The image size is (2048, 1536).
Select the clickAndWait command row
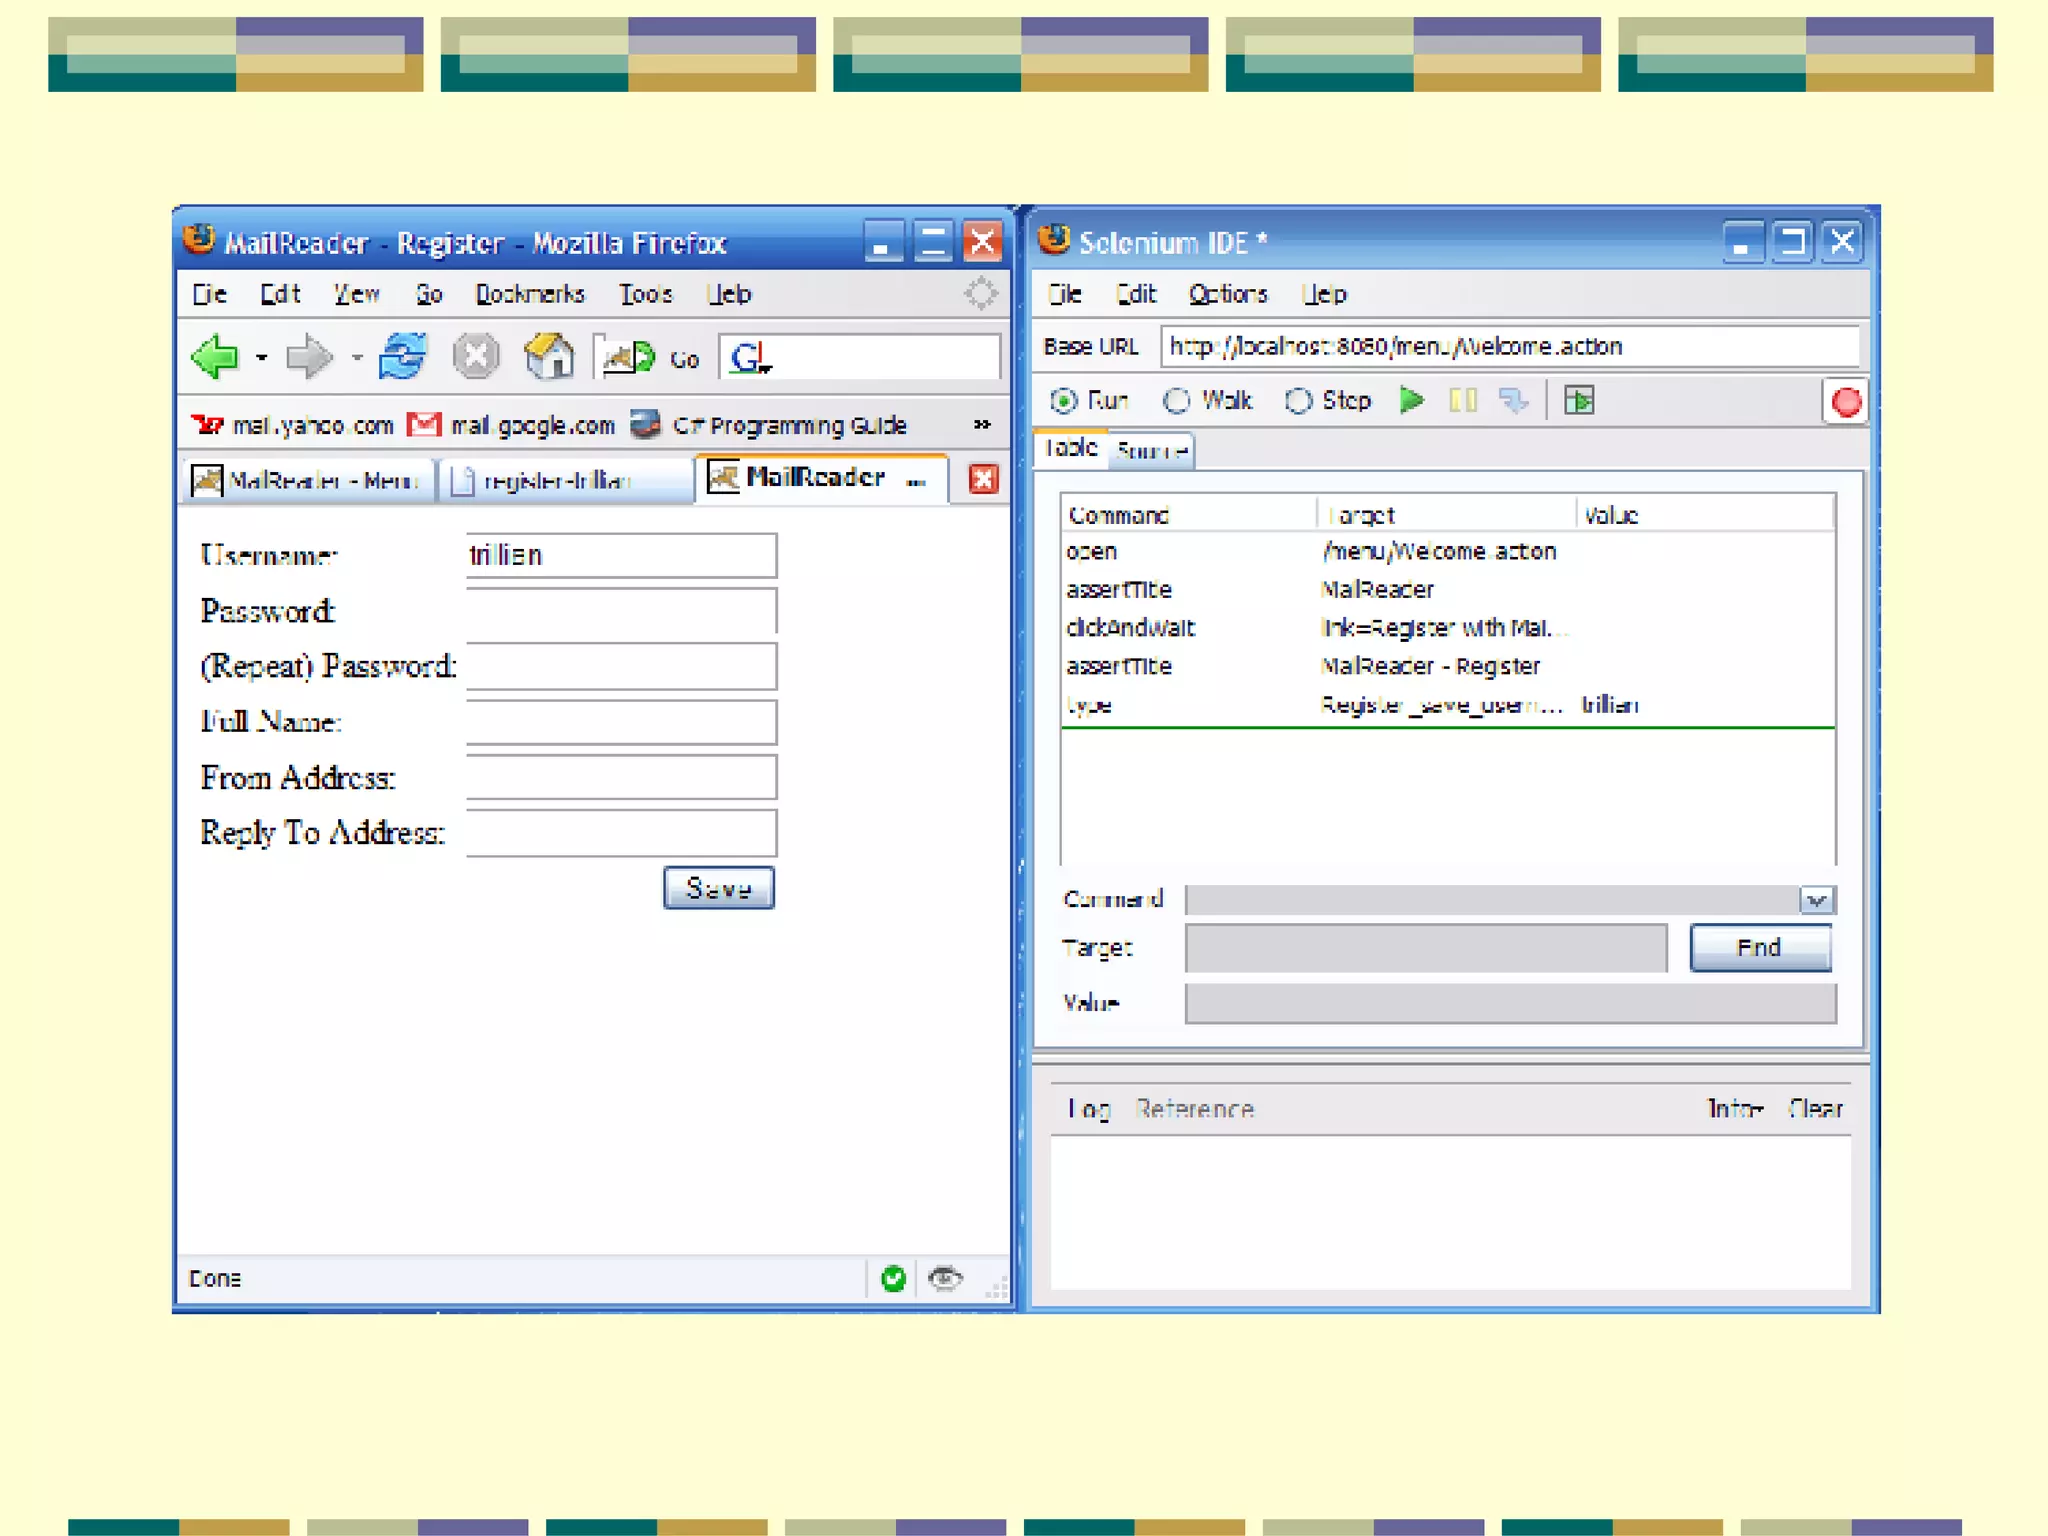tap(1130, 628)
